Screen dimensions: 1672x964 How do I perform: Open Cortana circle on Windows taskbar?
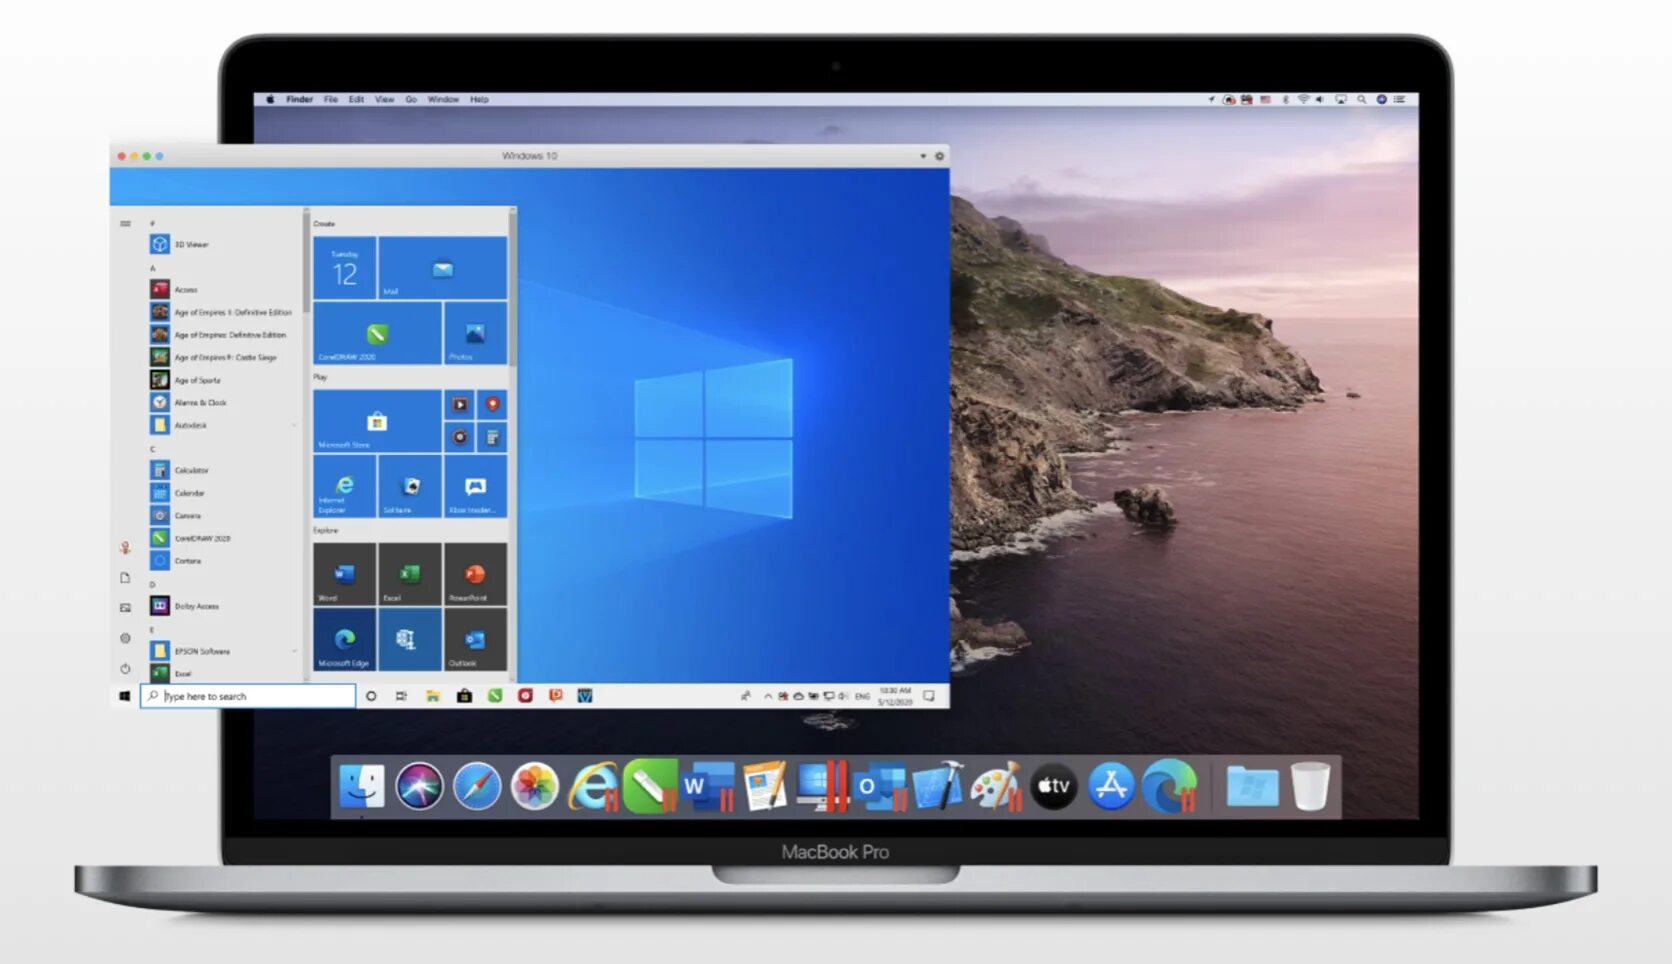pyautogui.click(x=371, y=696)
